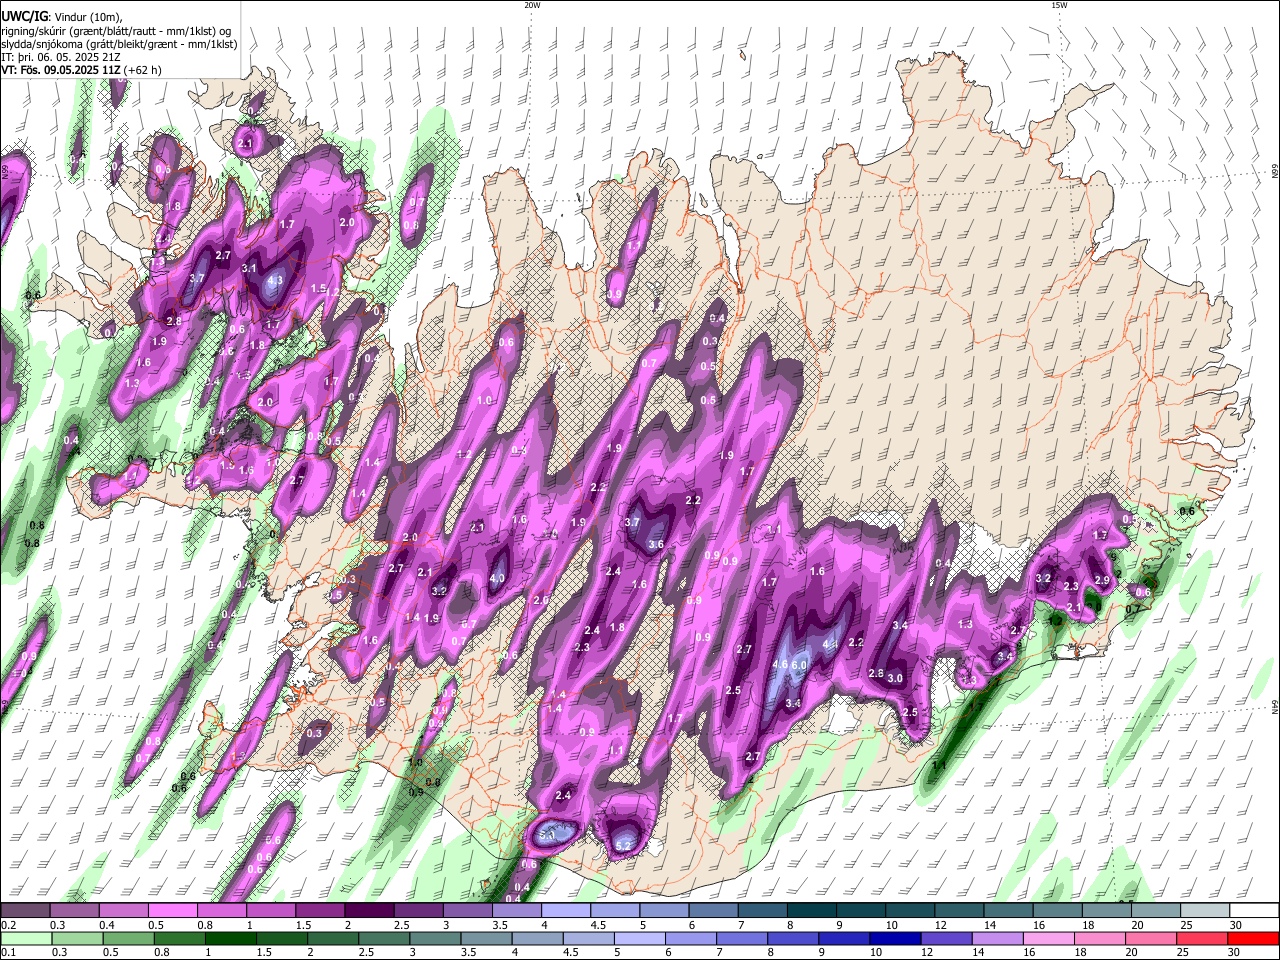
Task: Click the 'slydda/snjókoma' legend description line
Action: (119, 44)
